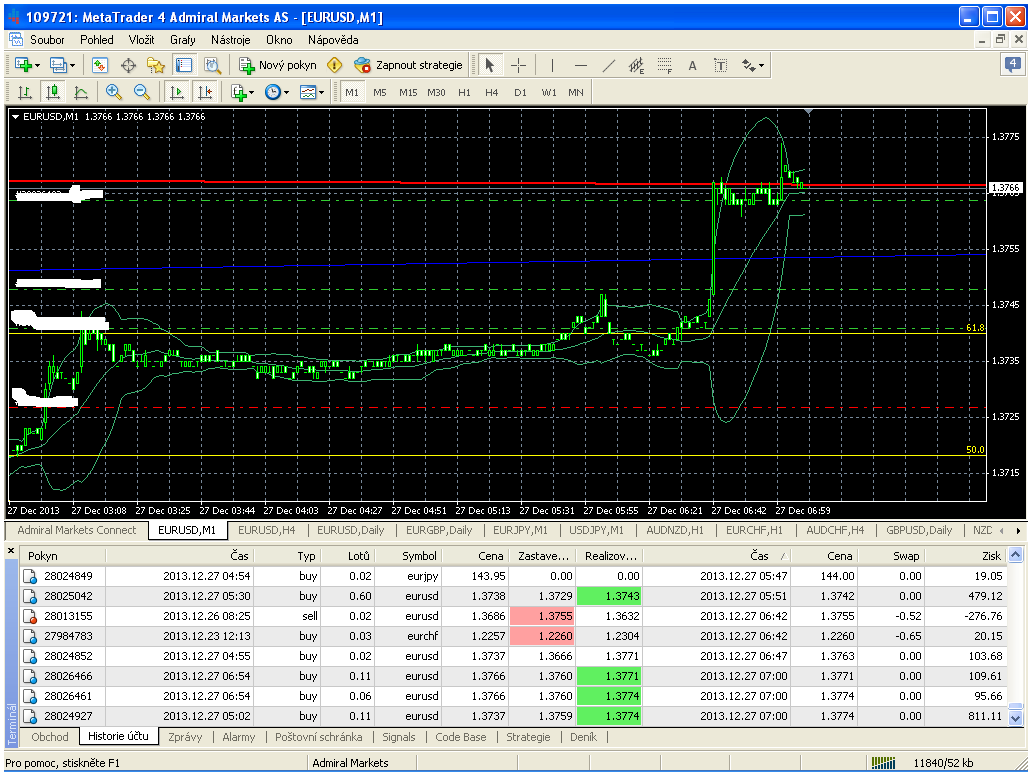Switch chart to bar chart type
This screenshot has height=776, width=1032.
(24, 92)
